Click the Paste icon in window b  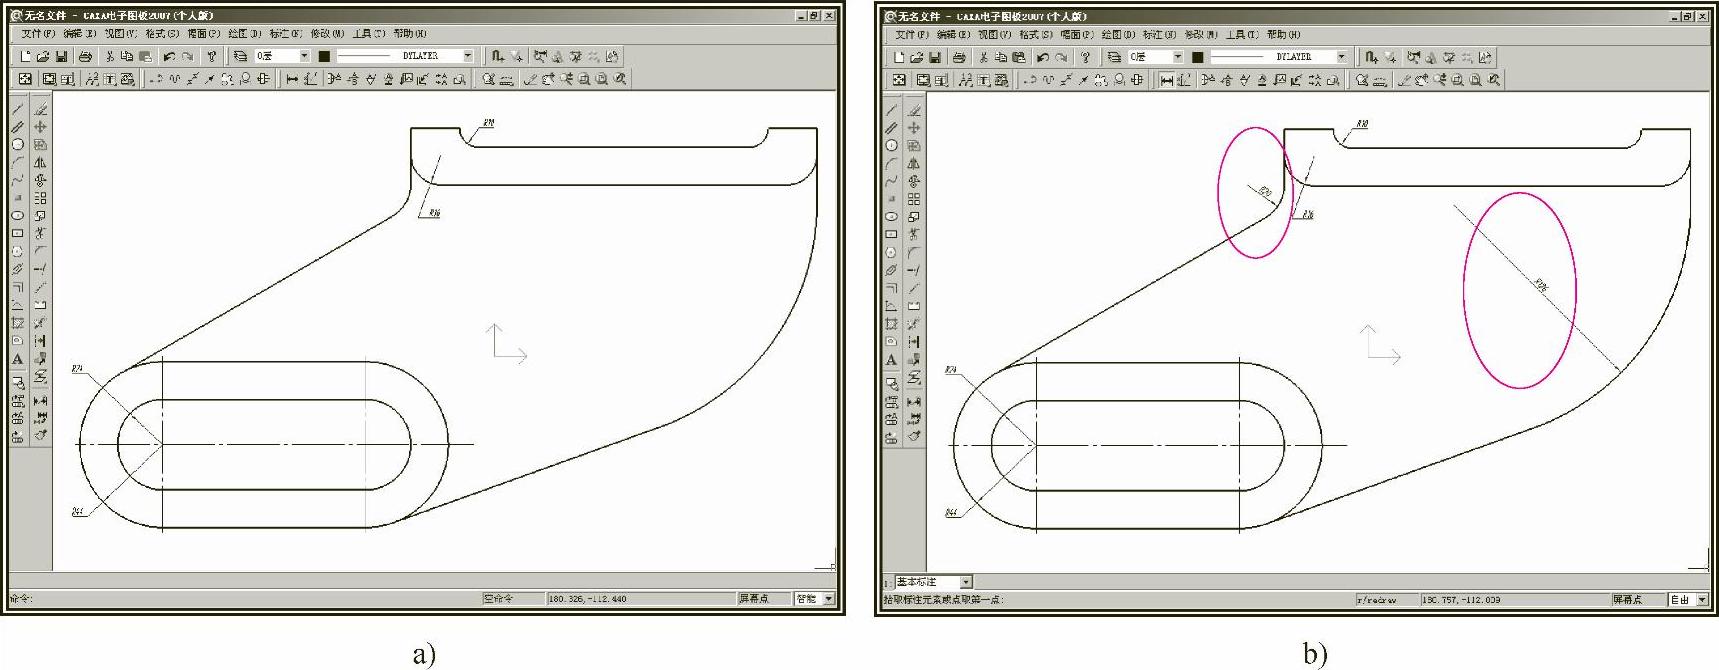[x=1019, y=58]
